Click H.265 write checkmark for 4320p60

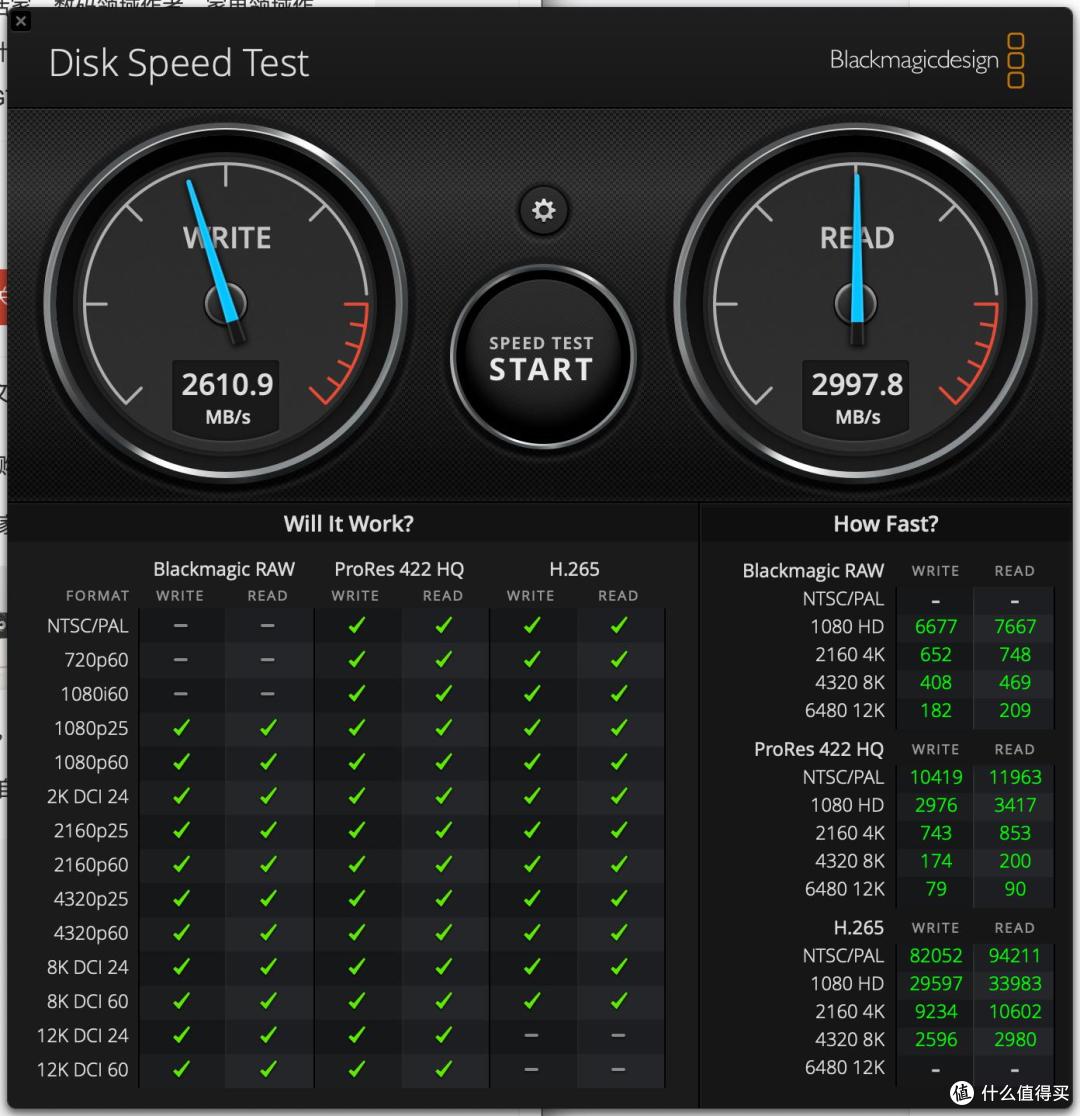(x=531, y=932)
